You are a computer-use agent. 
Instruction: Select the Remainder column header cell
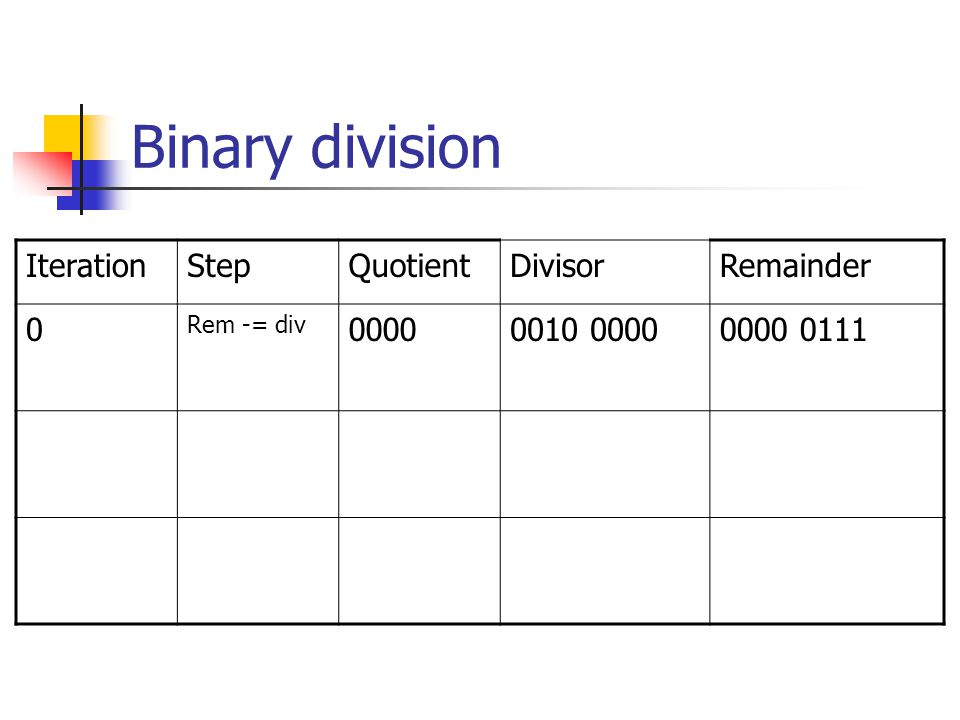(x=827, y=272)
